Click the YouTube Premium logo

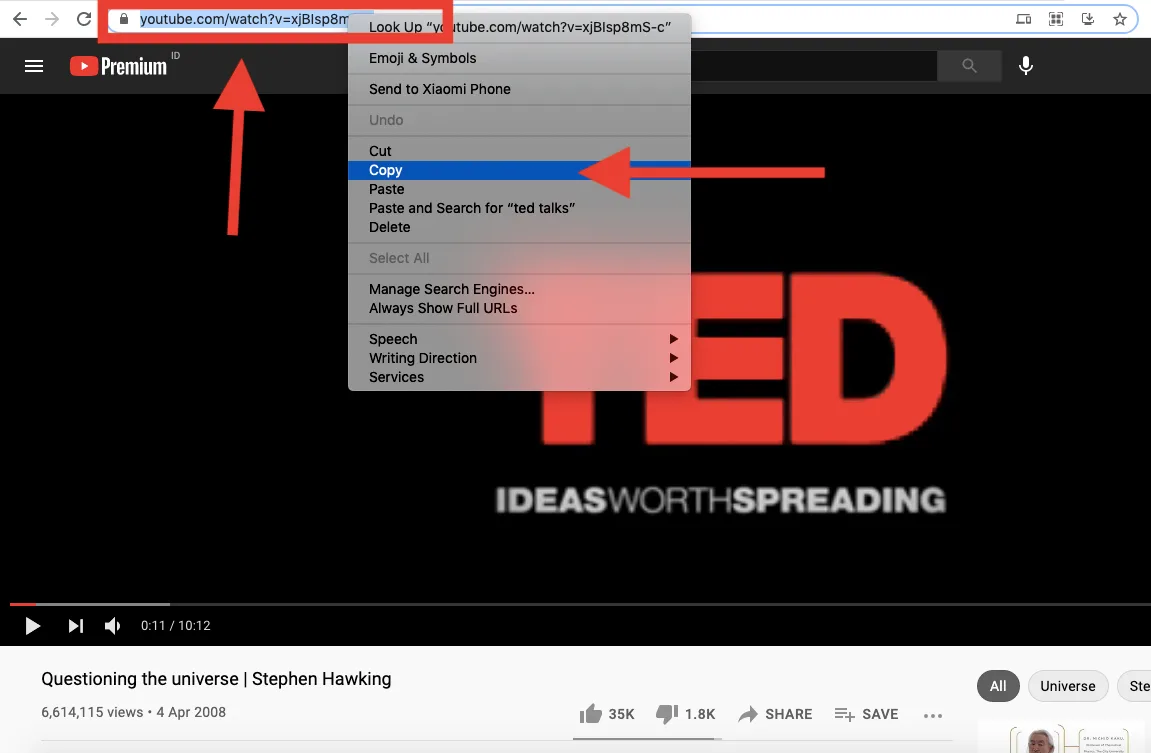click(119, 66)
